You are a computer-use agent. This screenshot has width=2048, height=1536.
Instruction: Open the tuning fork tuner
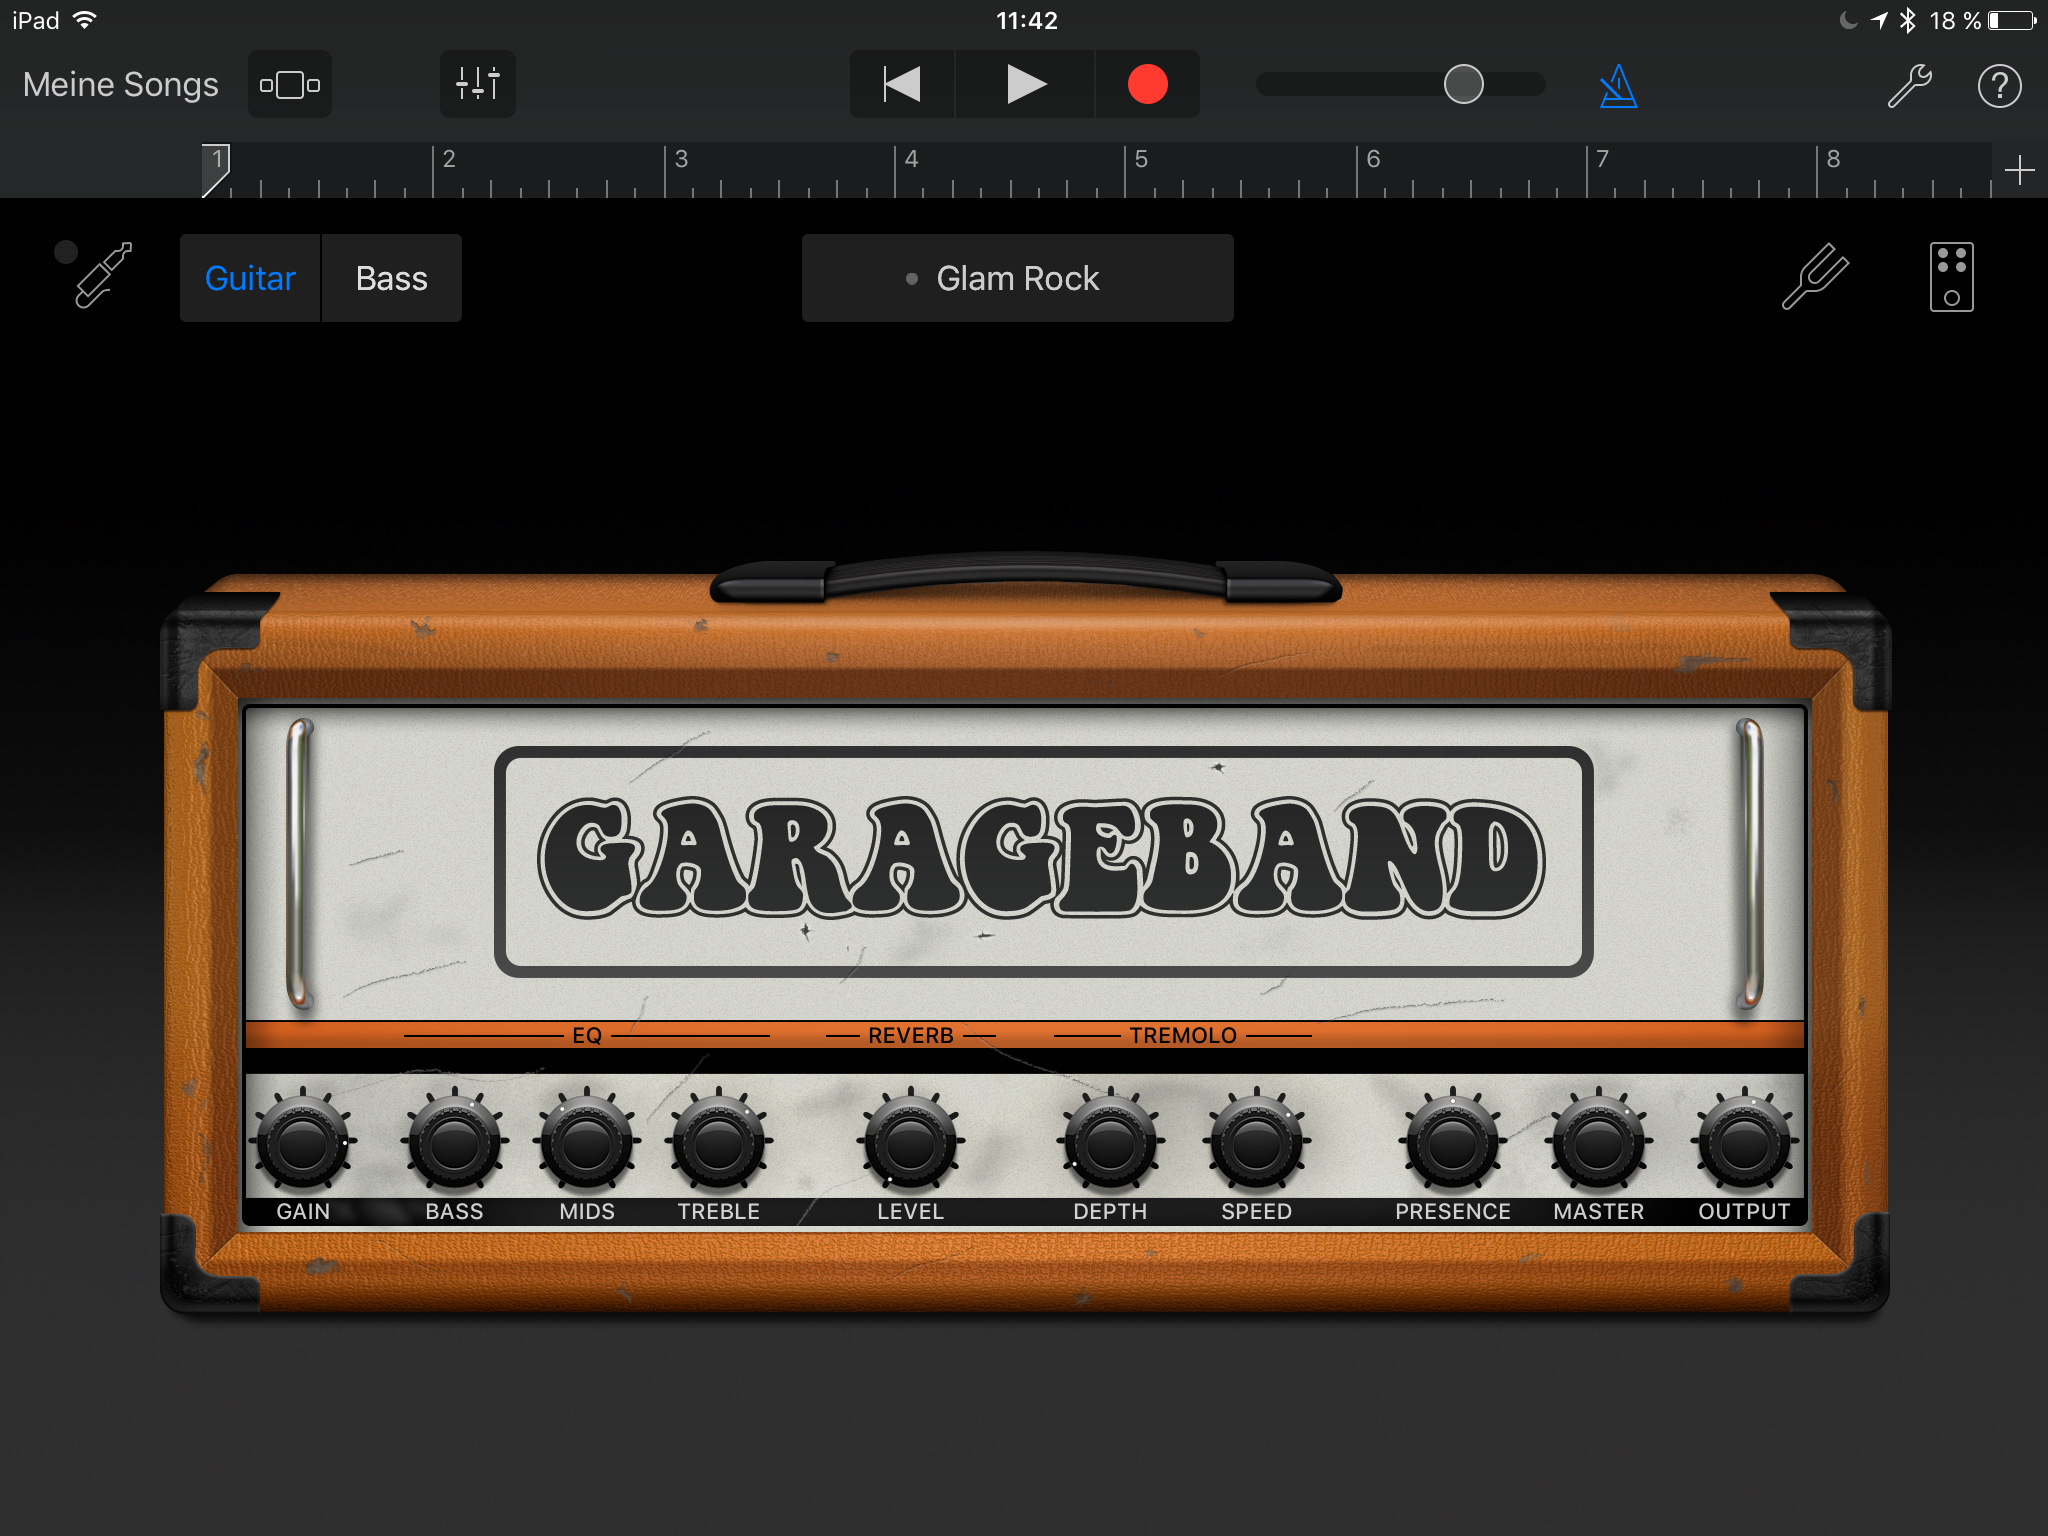(x=1815, y=277)
